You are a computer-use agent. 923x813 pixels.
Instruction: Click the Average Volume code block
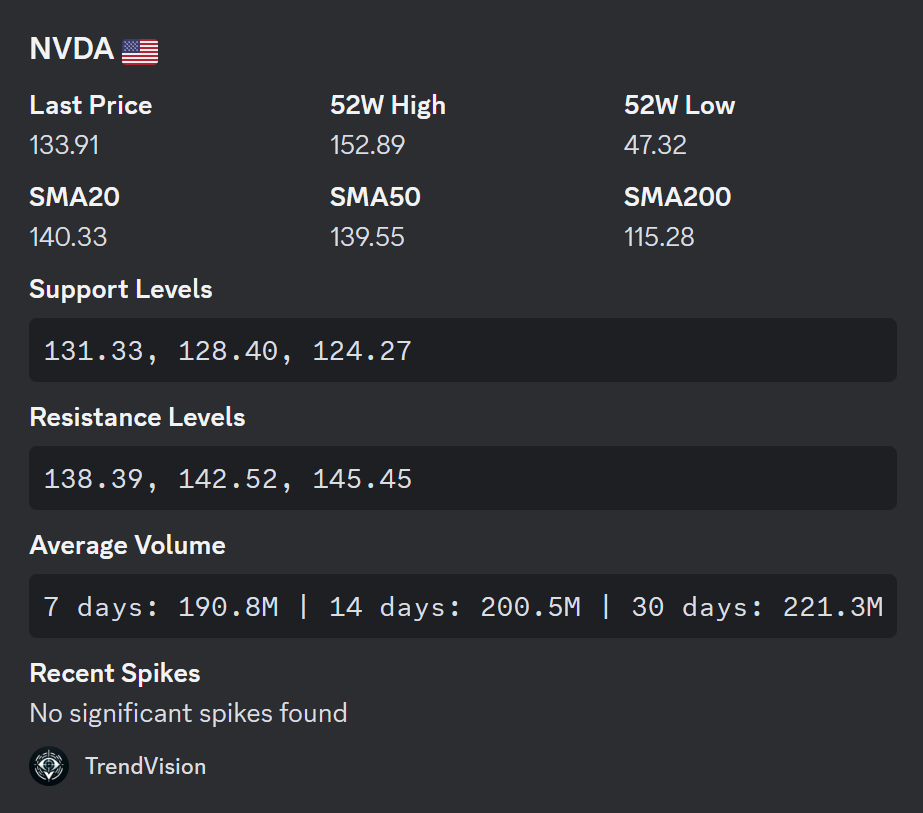tap(462, 606)
